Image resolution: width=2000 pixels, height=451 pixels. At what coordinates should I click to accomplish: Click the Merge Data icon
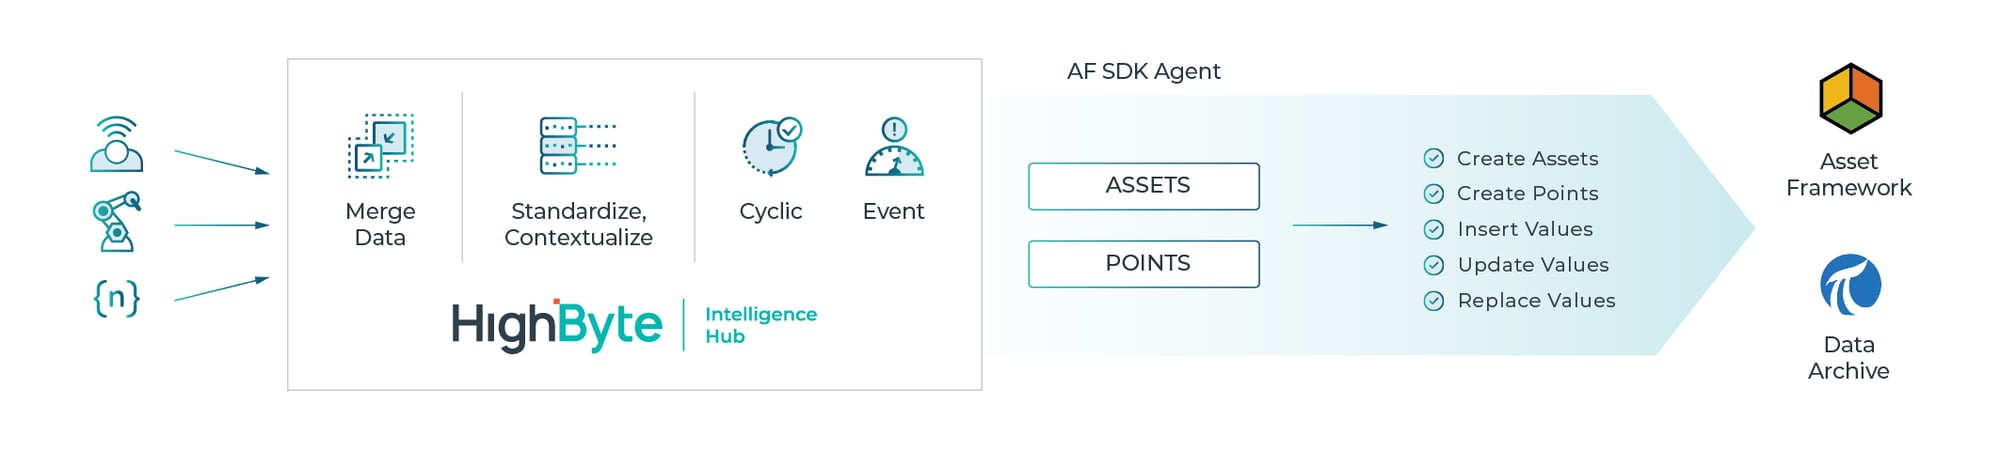[x=380, y=146]
